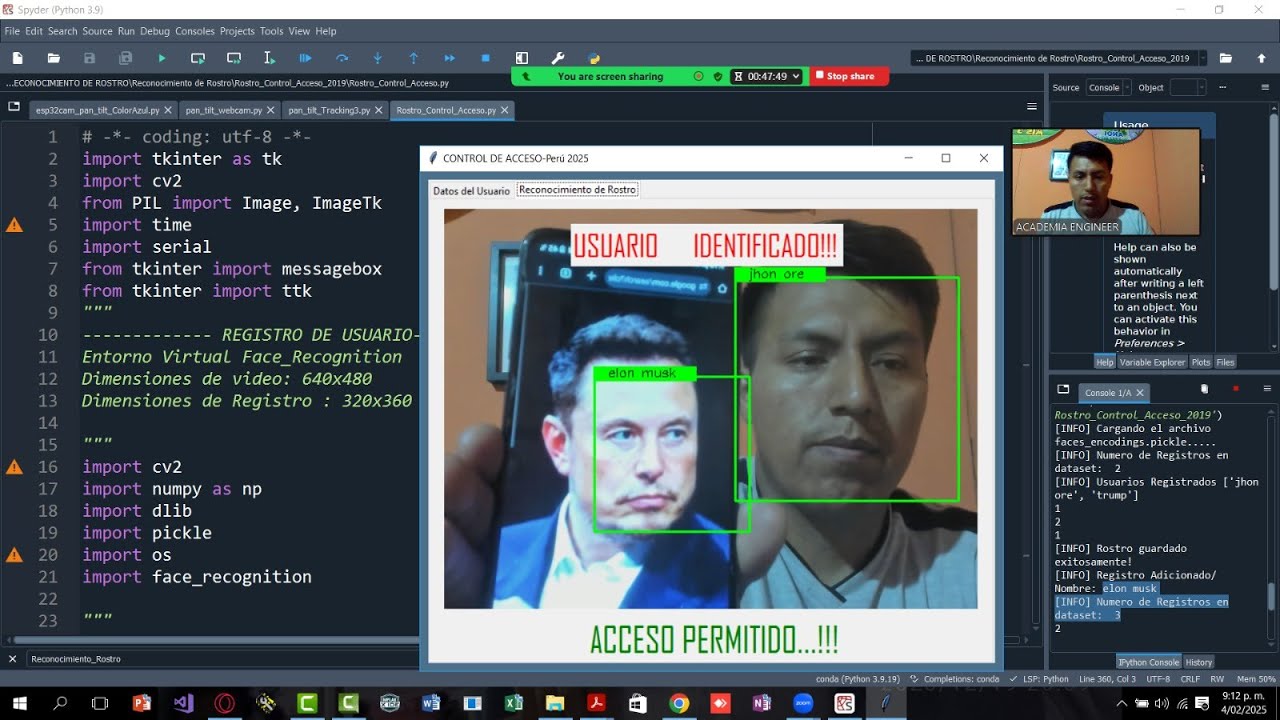Save the current file
The image size is (1280, 720).
[x=90, y=58]
